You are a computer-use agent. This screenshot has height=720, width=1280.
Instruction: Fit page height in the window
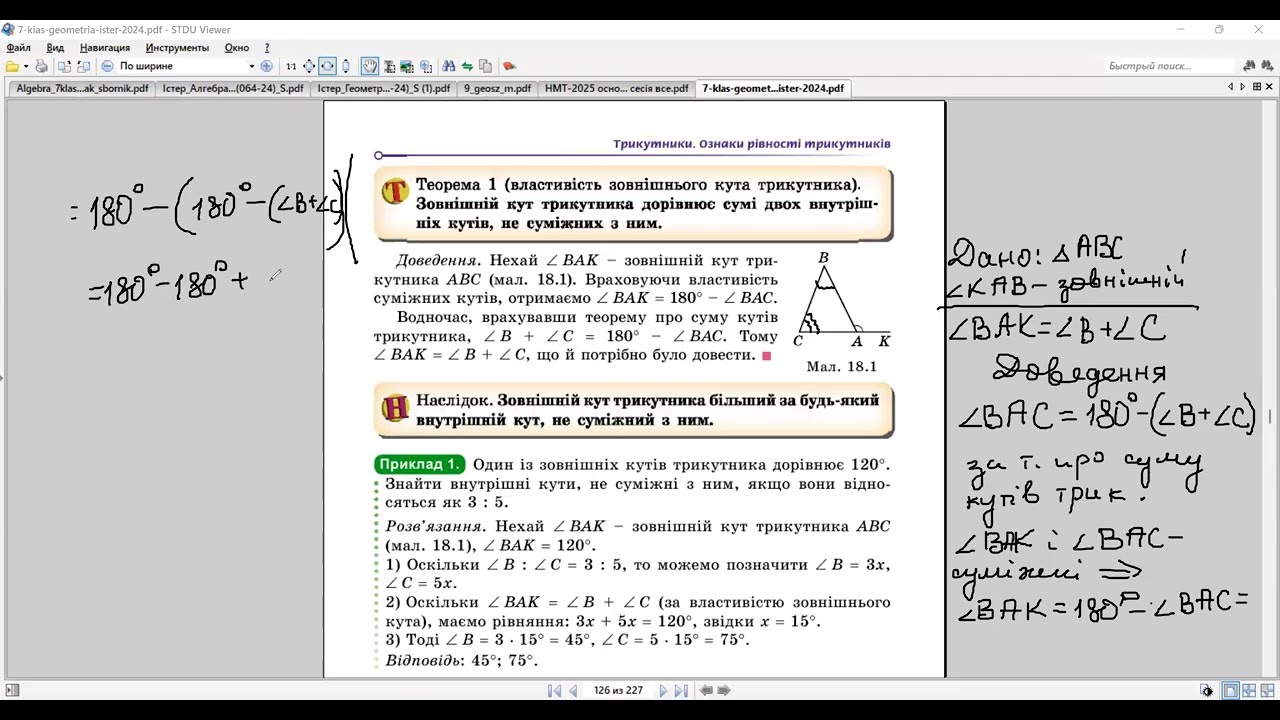point(346,66)
